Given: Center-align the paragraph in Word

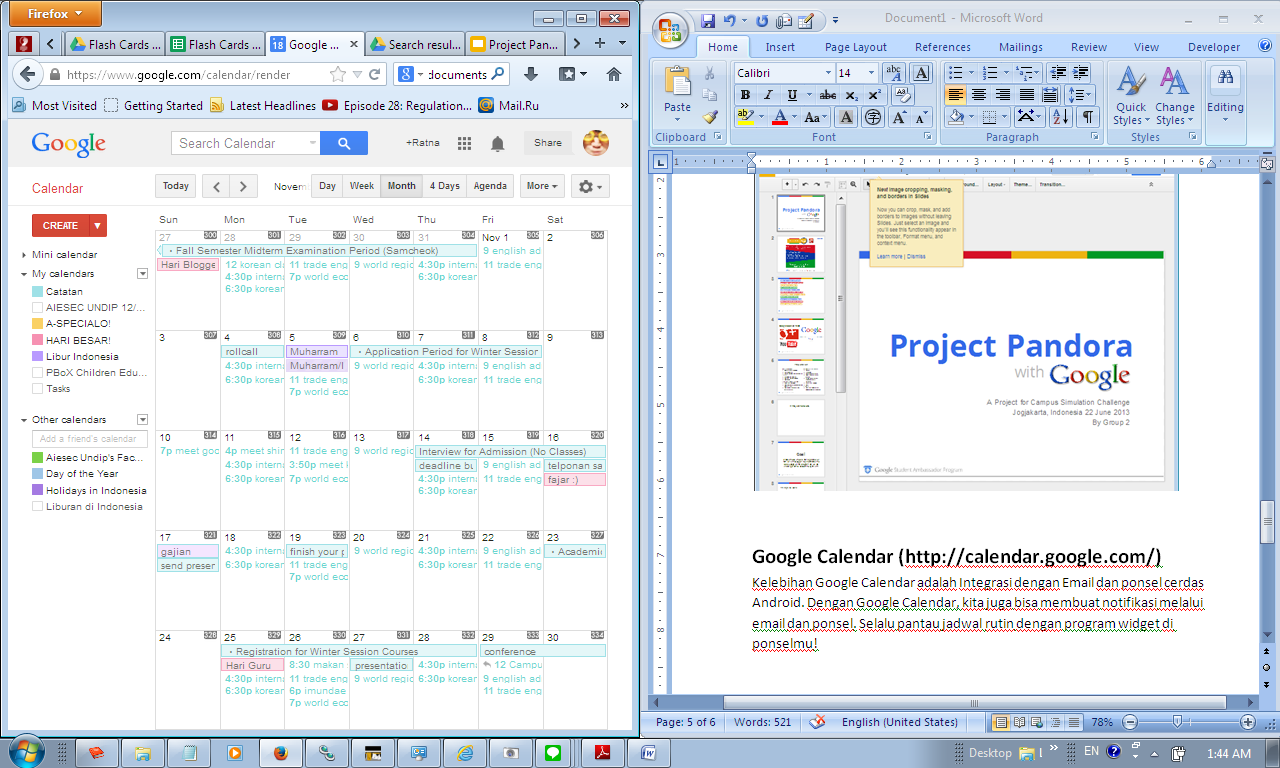Looking at the screenshot, I should (979, 95).
